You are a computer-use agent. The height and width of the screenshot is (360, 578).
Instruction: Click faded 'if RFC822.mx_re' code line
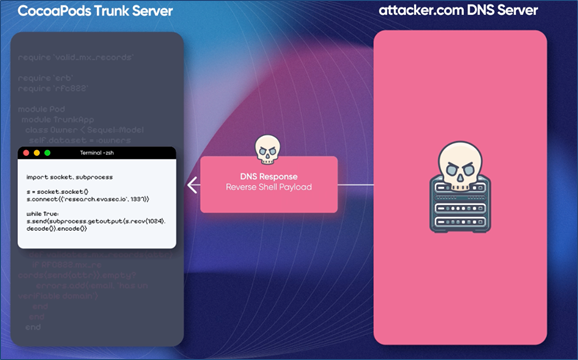point(67,265)
